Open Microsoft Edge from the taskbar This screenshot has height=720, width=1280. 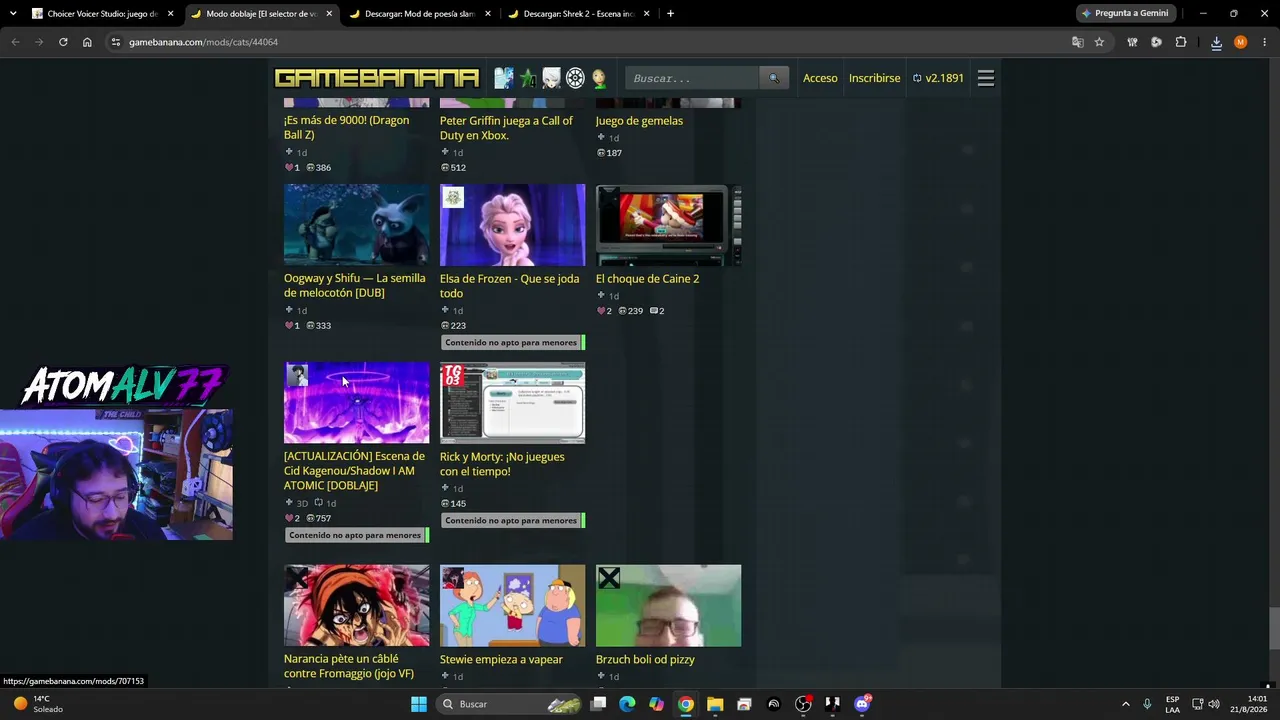[627, 704]
